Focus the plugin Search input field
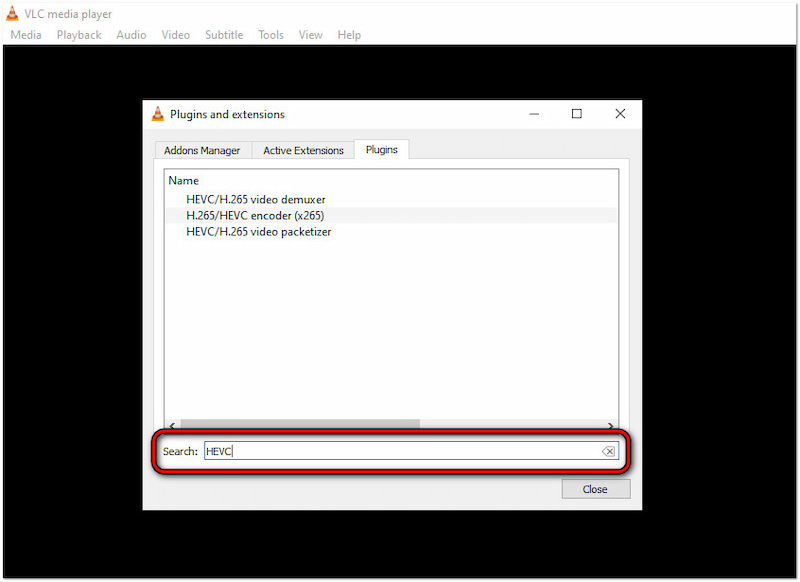The image size is (800, 582). (x=400, y=452)
